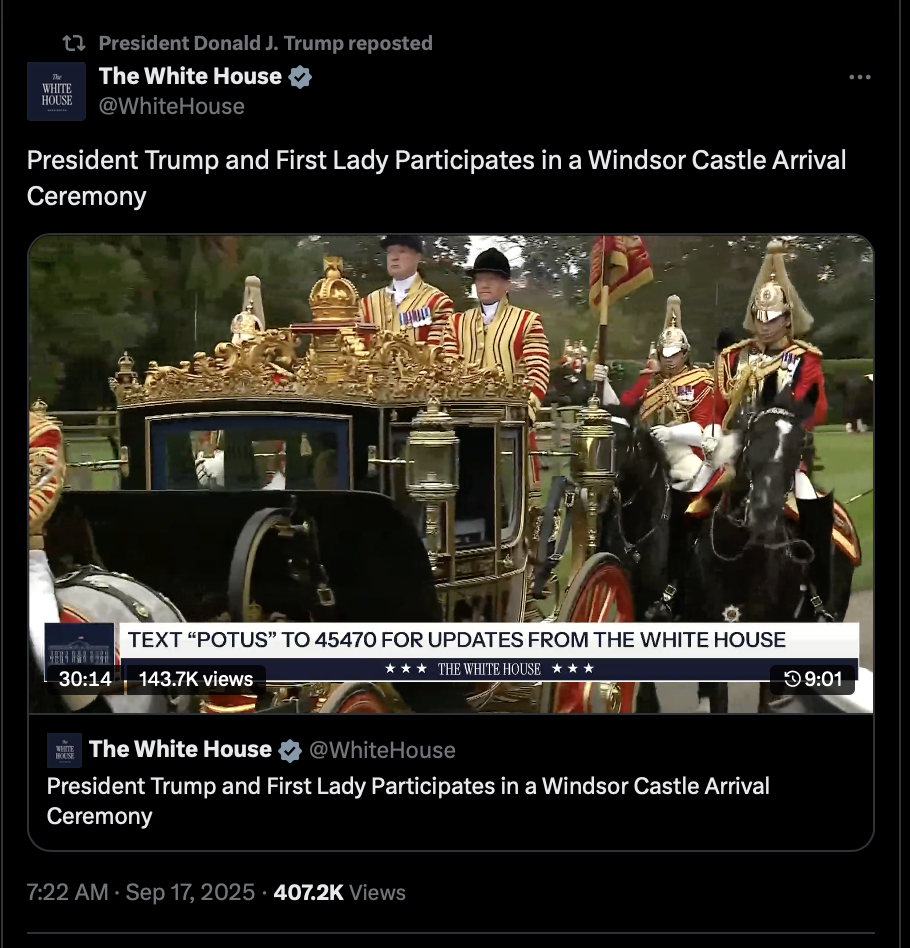Image resolution: width=910 pixels, height=948 pixels.
Task: Open President Donald J. Trump reposted link
Action: [x=265, y=43]
